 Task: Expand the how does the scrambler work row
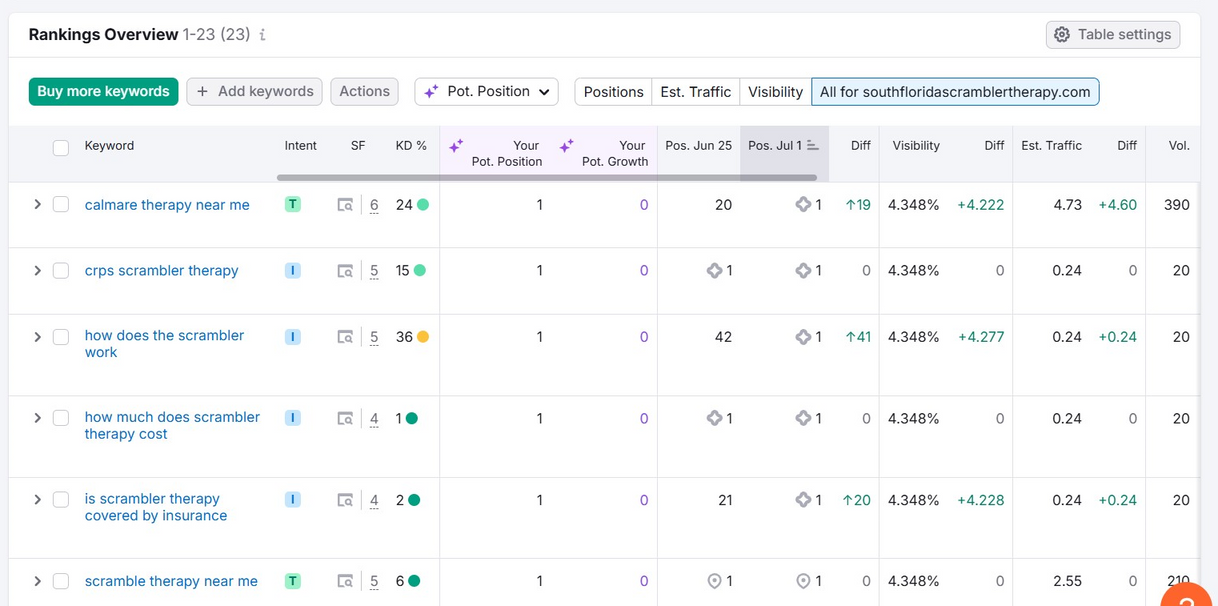37,337
